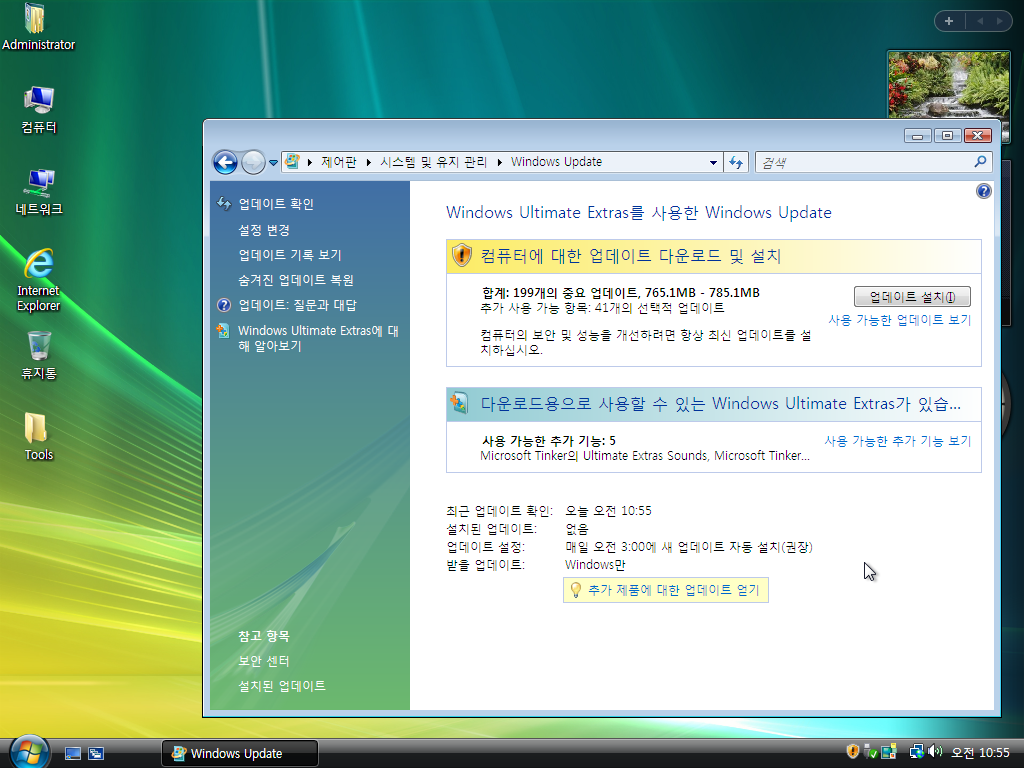This screenshot has height=768, width=1024.
Task: Click the Control Panel icon in address bar
Action: click(292, 161)
